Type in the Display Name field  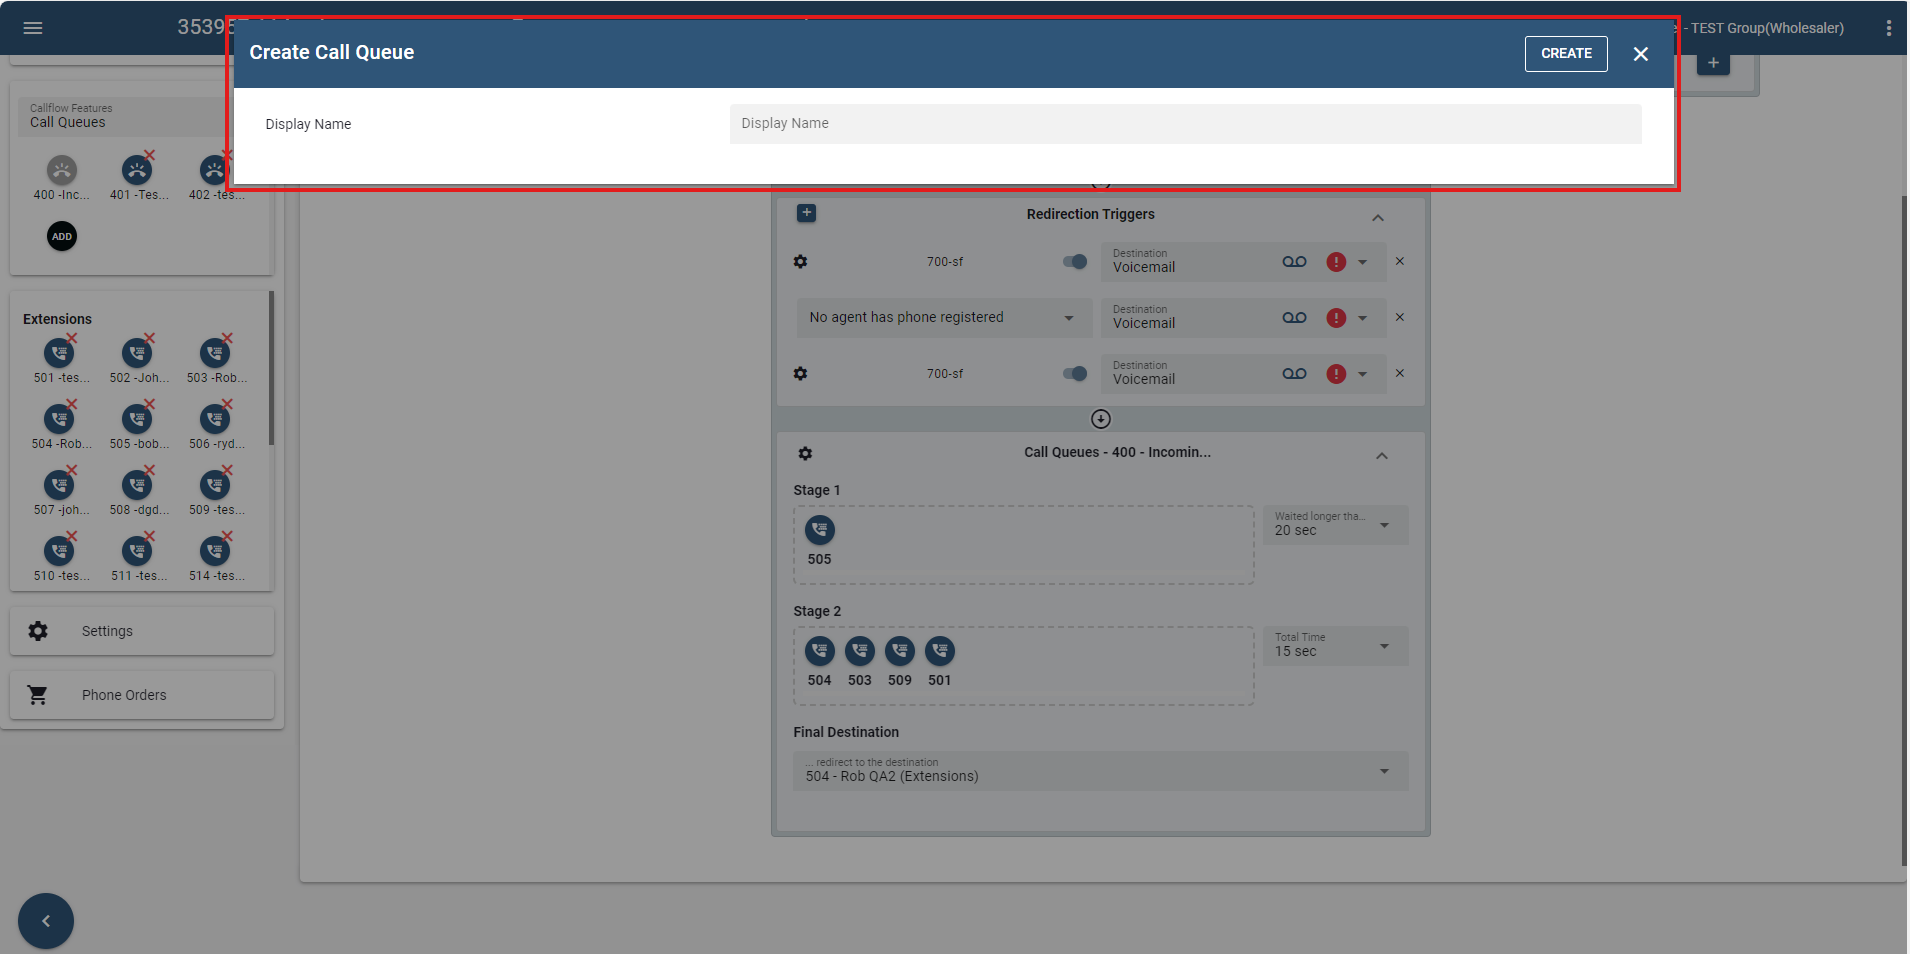[x=1184, y=124]
